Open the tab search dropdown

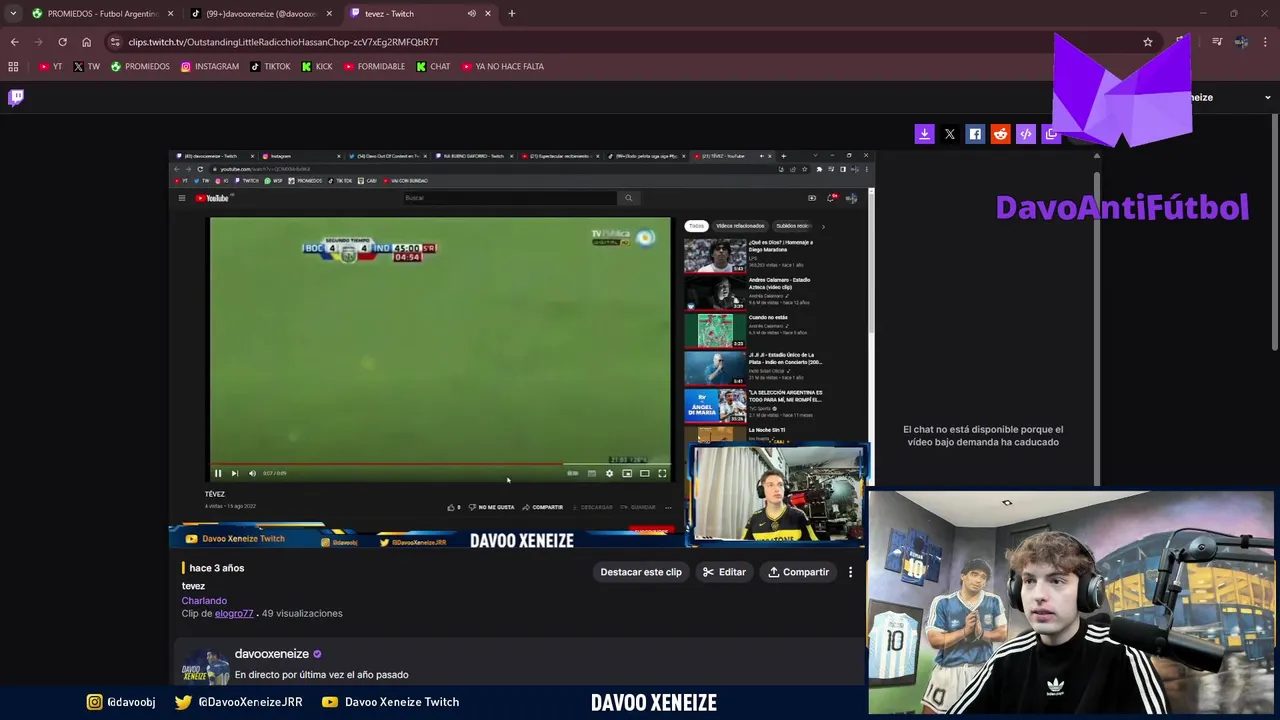13,14
